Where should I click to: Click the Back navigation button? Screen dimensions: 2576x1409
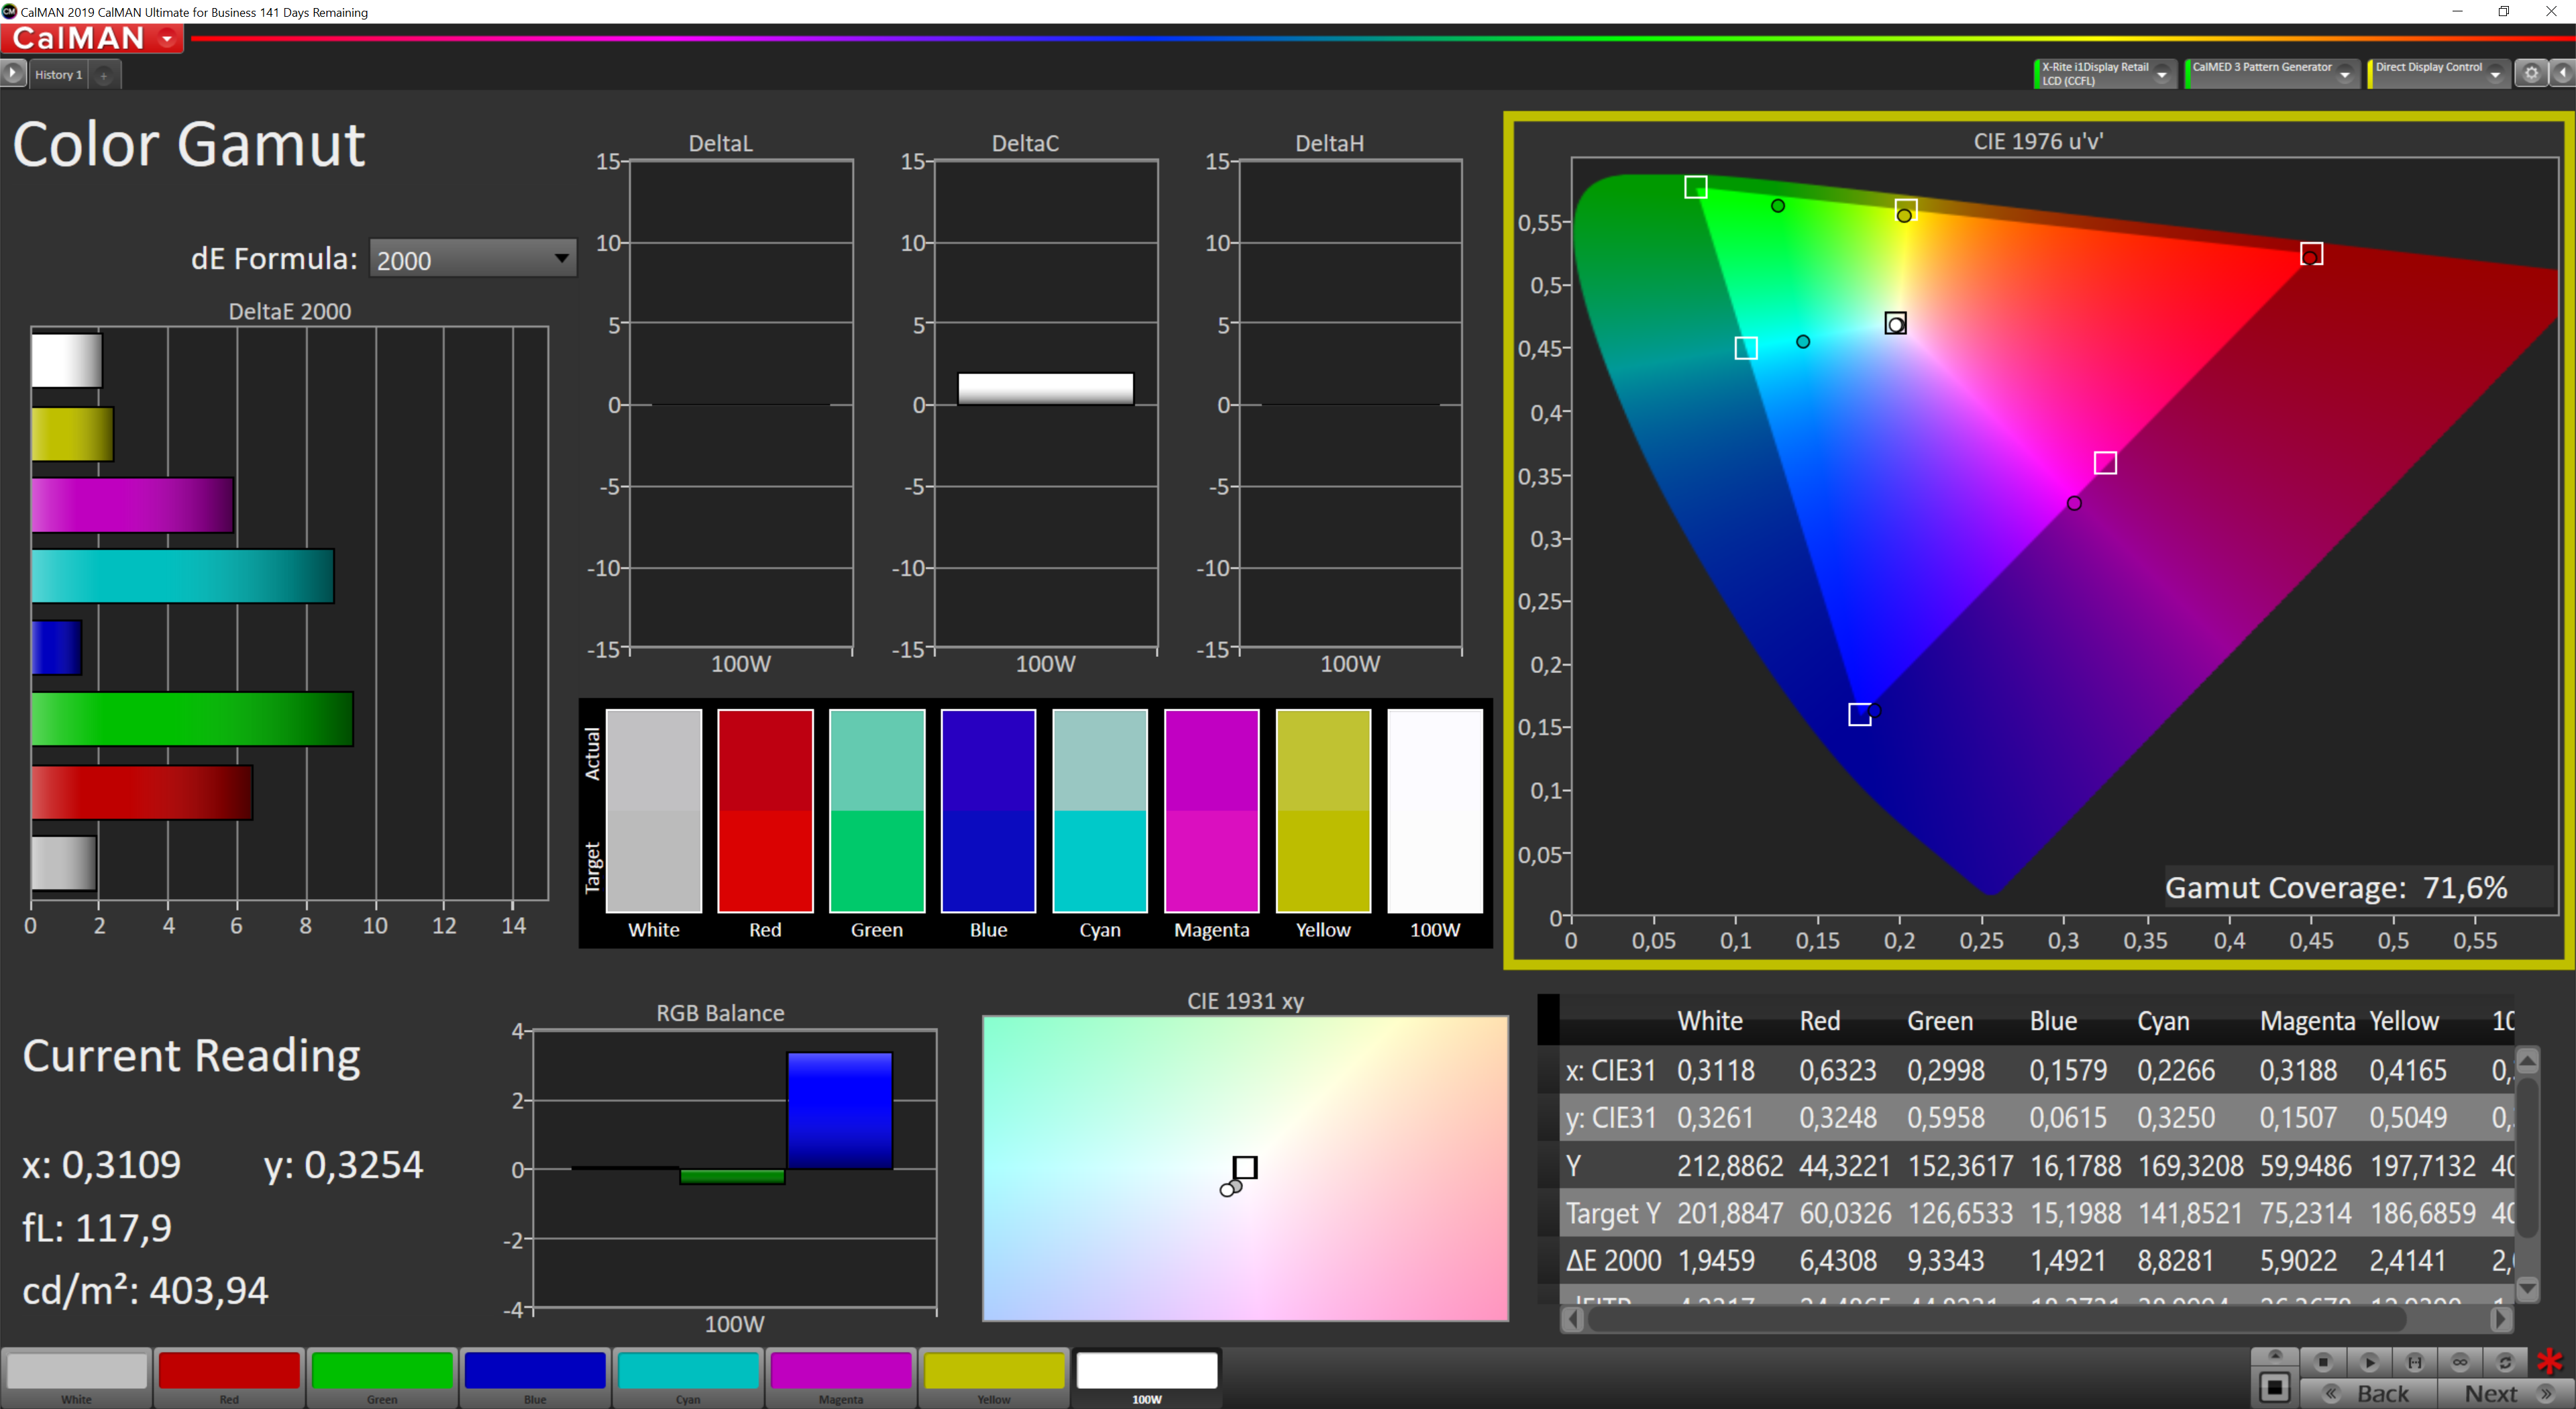click(x=2383, y=1393)
